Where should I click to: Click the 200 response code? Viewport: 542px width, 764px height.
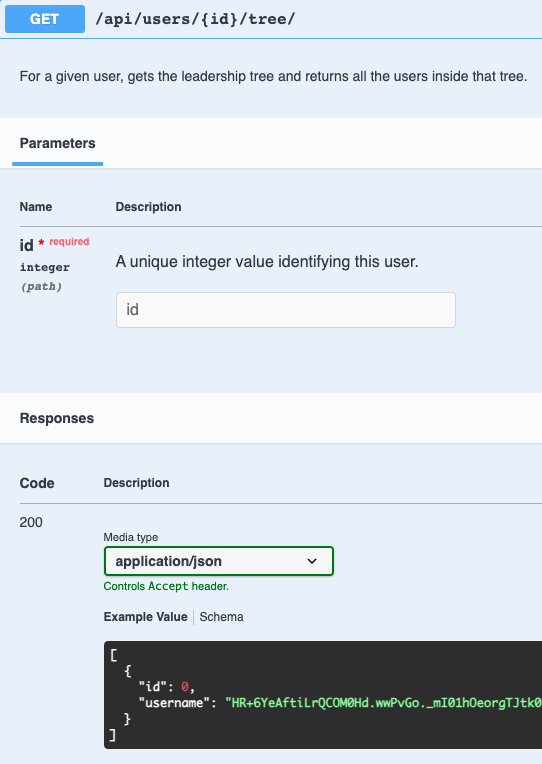click(31, 522)
